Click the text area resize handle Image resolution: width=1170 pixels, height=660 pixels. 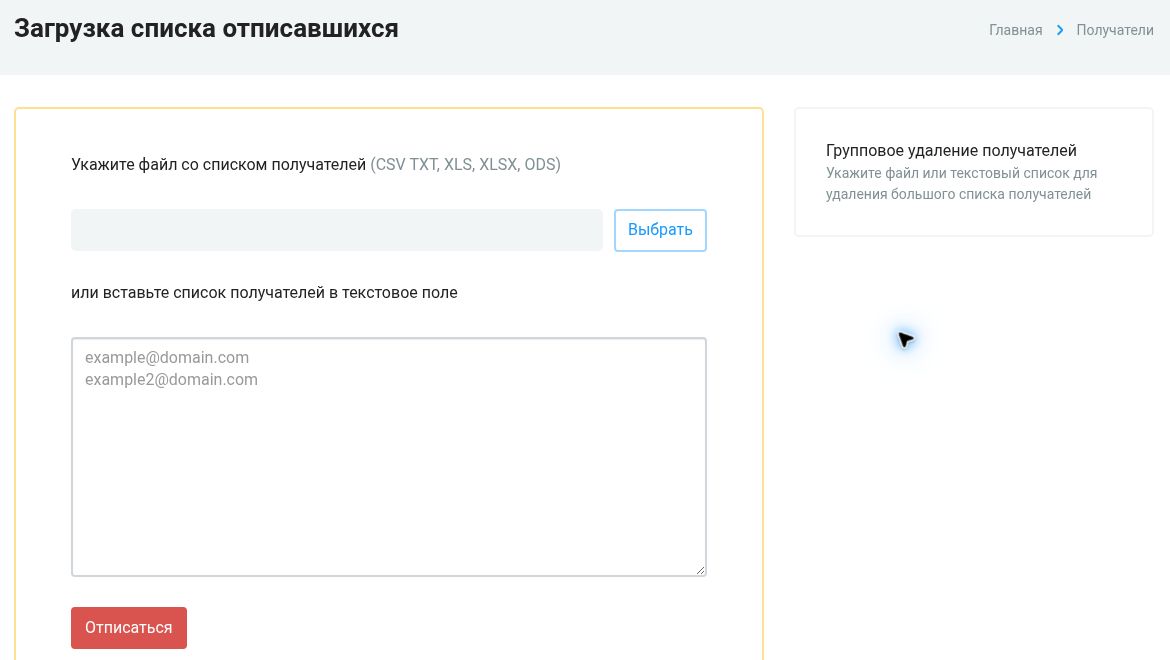click(700, 570)
